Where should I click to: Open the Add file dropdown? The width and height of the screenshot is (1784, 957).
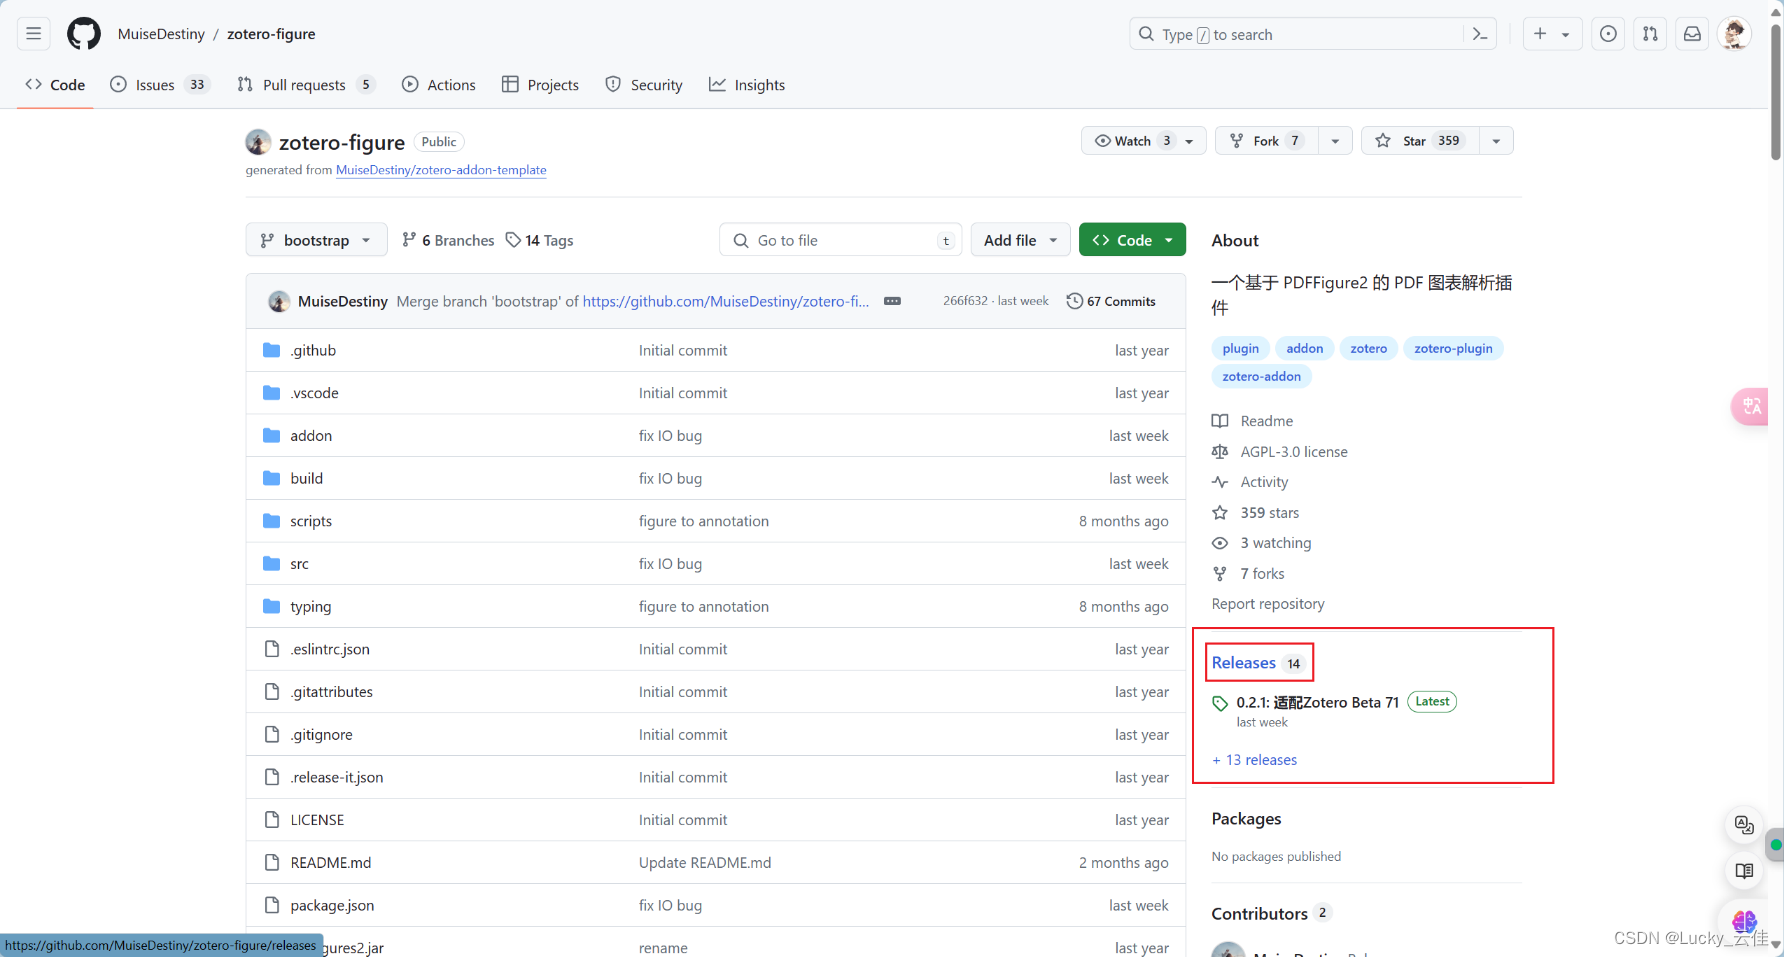[x=1020, y=240]
